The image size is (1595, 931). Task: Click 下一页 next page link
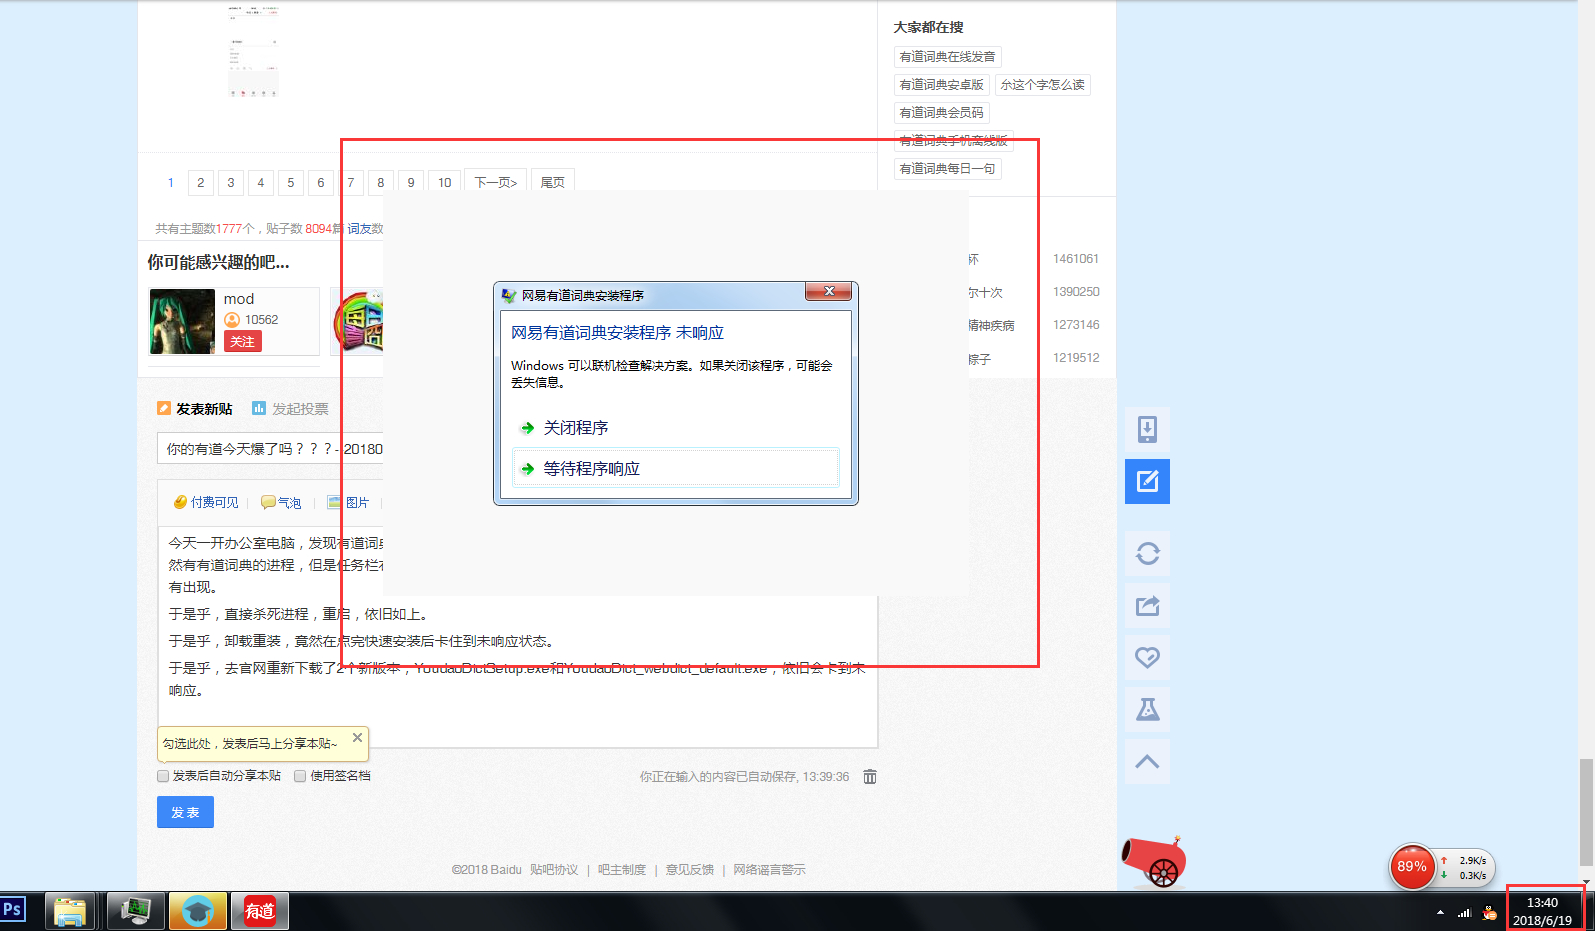(x=495, y=182)
